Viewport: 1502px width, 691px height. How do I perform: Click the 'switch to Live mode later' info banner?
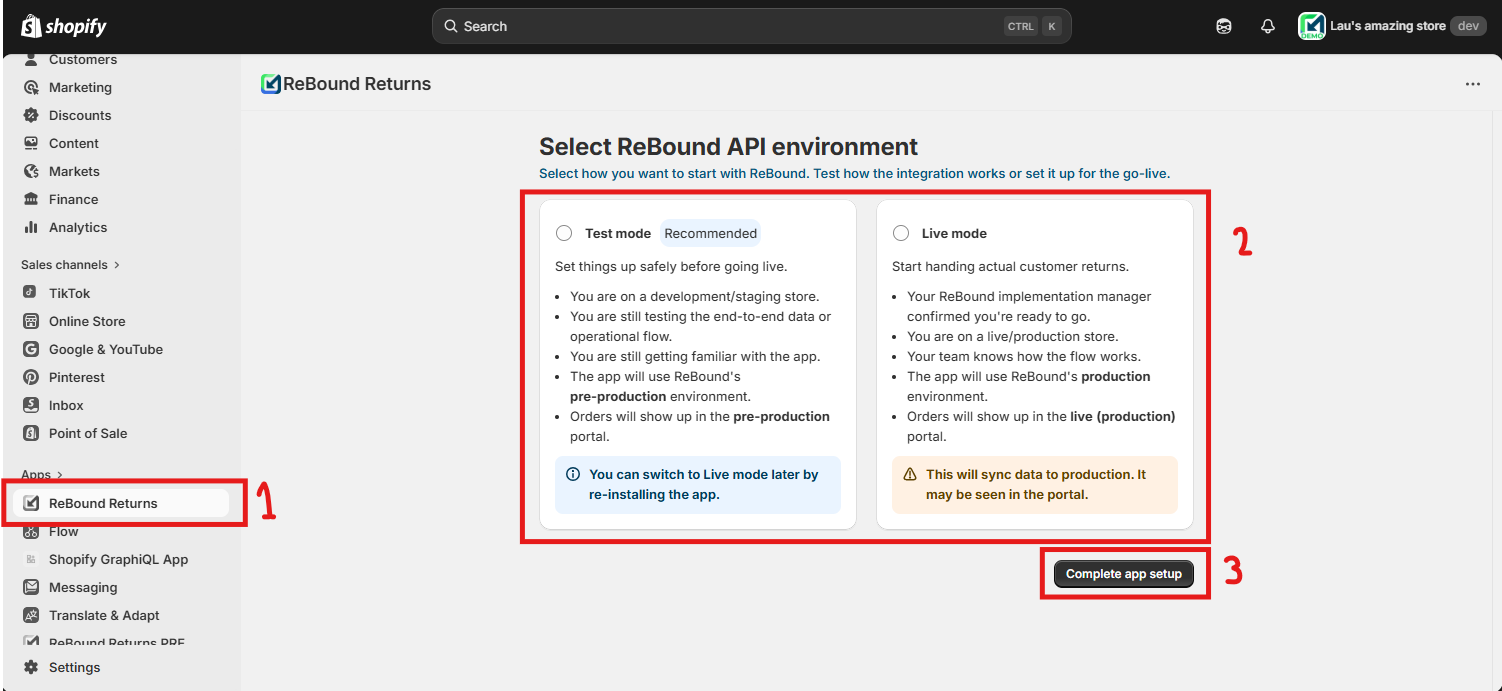click(698, 485)
